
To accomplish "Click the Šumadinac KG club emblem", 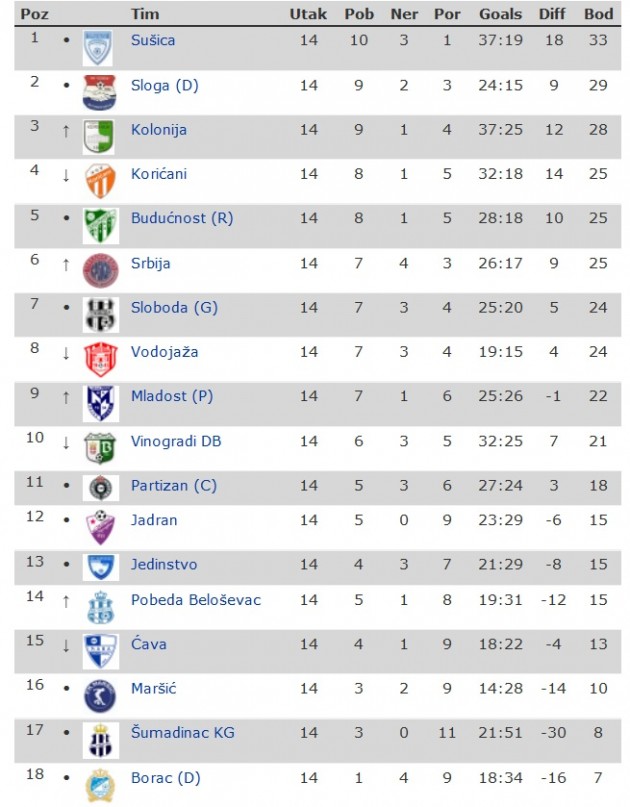I will pyautogui.click(x=100, y=739).
